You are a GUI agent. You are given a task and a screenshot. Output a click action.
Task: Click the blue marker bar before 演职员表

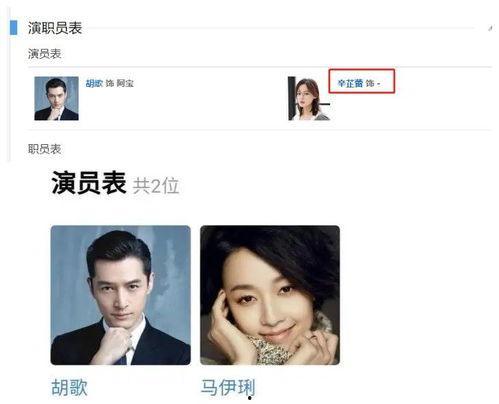(x=14, y=27)
